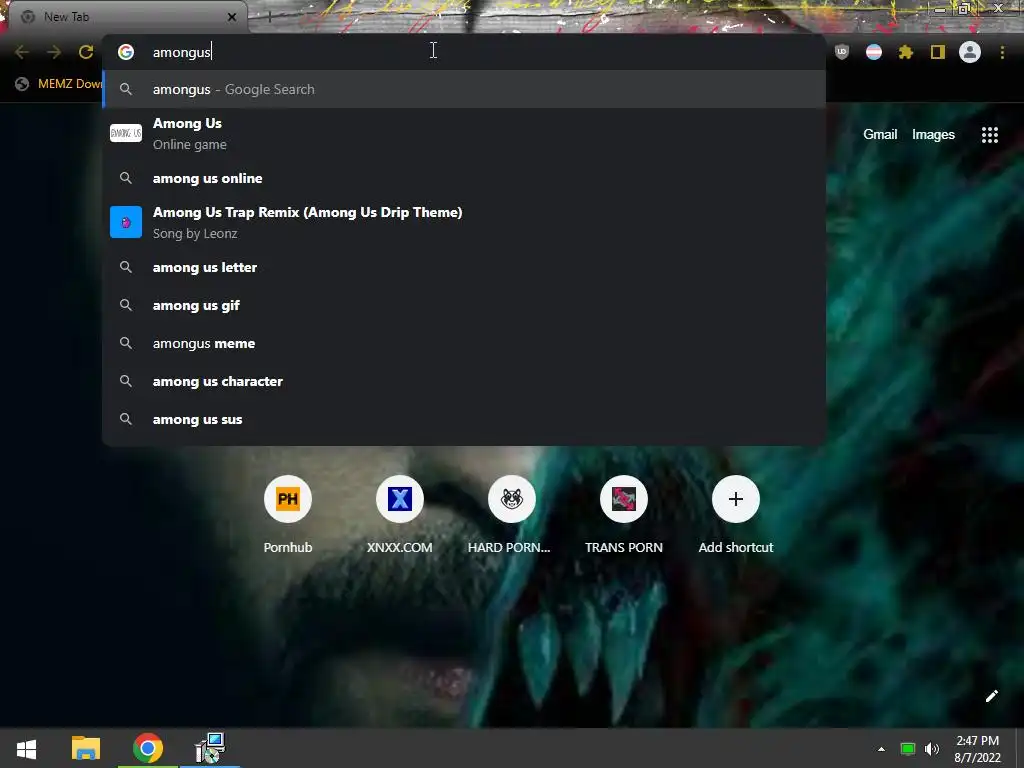Click the browser back arrow
Screen dimensions: 1024x768
[22, 52]
